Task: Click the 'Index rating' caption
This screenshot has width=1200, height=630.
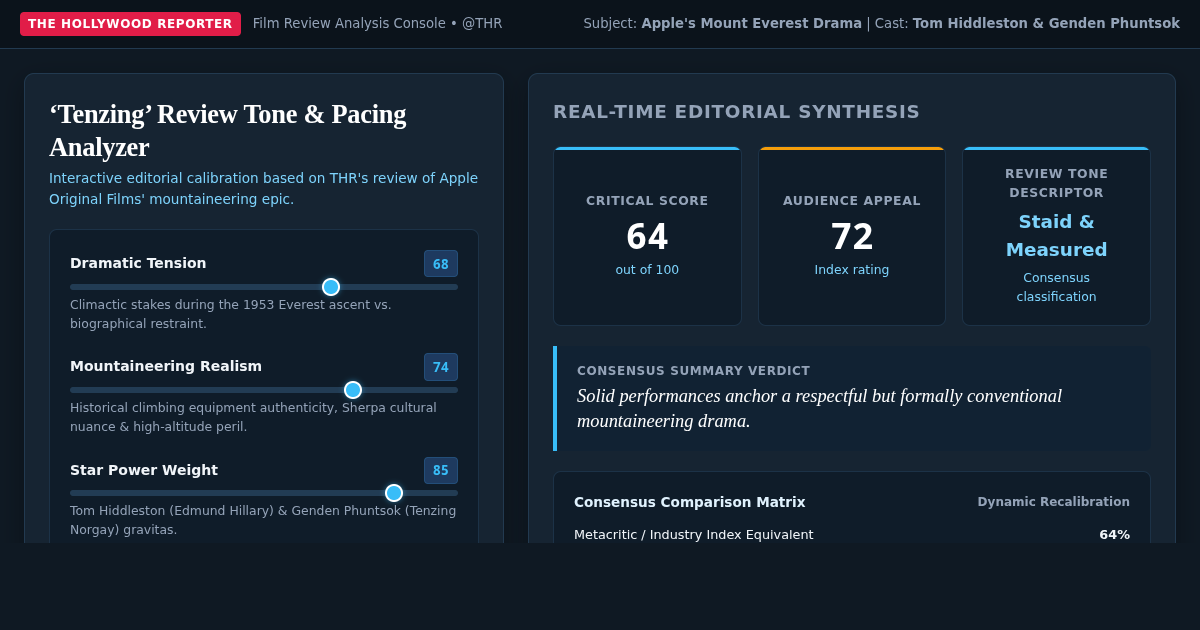Action: pos(852,270)
